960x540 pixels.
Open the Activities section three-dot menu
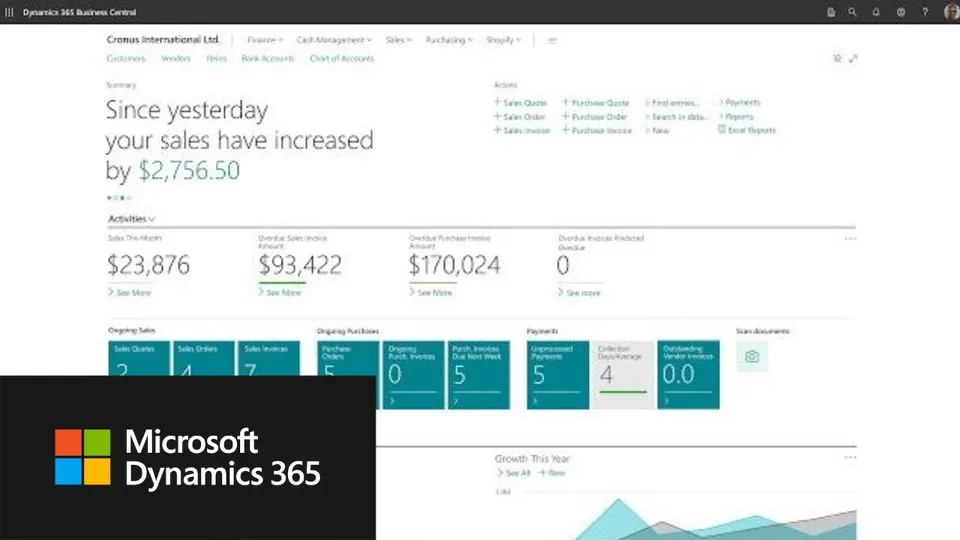[x=850, y=239]
